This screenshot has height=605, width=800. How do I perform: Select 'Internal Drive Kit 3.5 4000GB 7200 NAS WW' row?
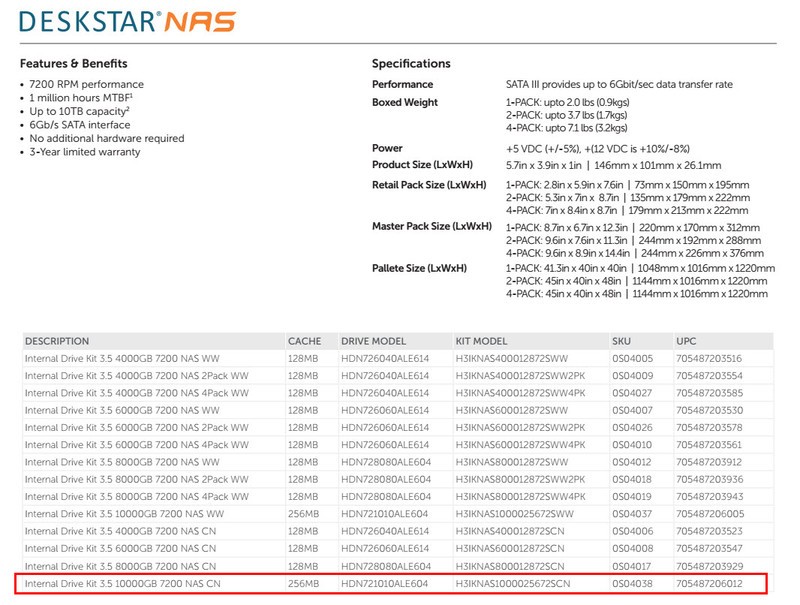click(x=398, y=359)
